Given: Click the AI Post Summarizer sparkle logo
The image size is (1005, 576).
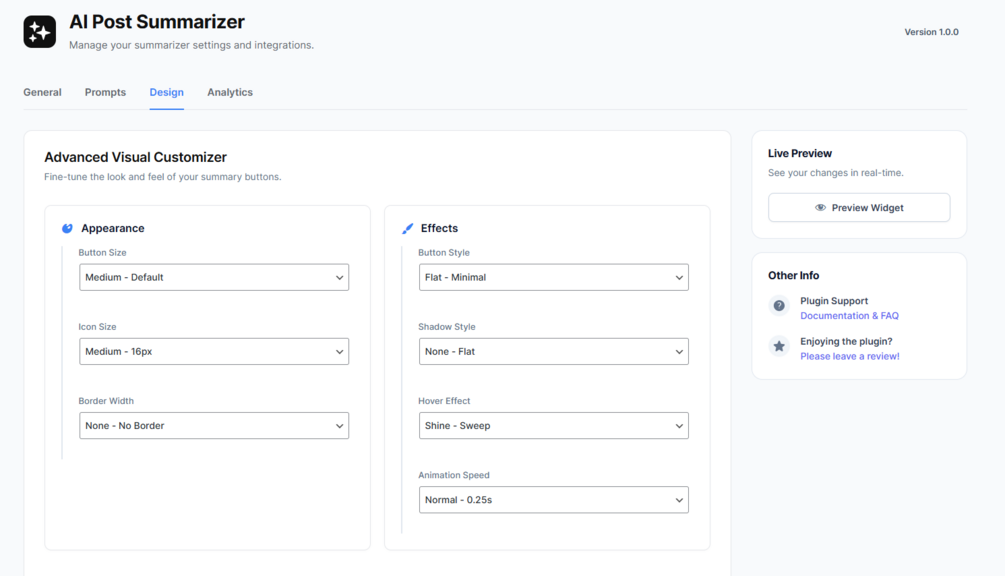Looking at the screenshot, I should click(40, 32).
